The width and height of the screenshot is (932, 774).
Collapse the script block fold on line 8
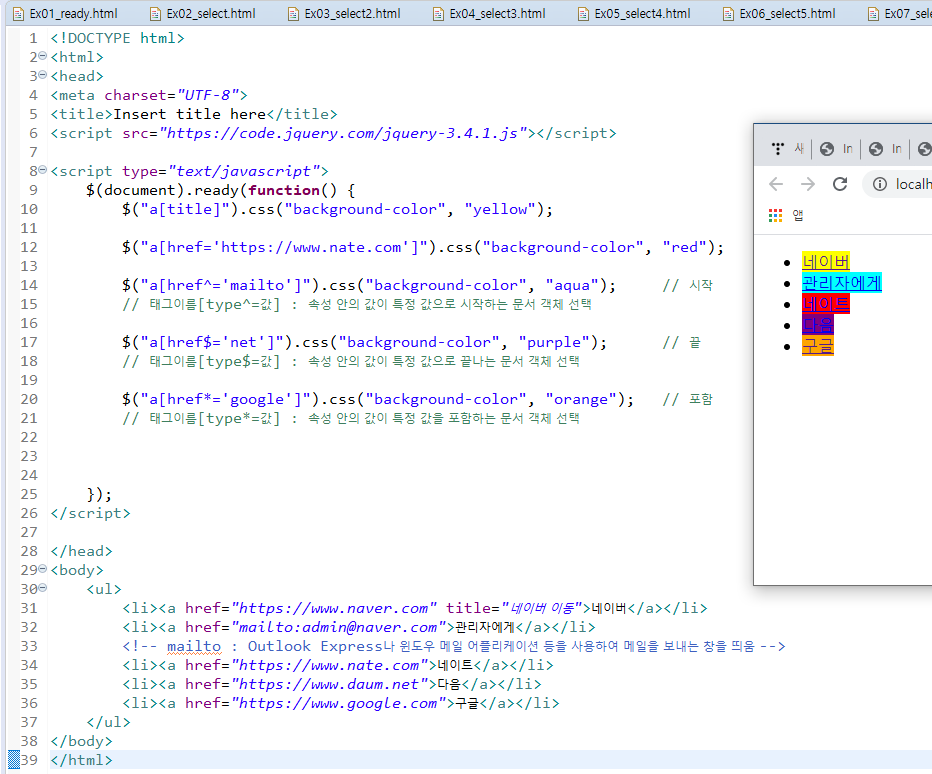(x=43, y=170)
